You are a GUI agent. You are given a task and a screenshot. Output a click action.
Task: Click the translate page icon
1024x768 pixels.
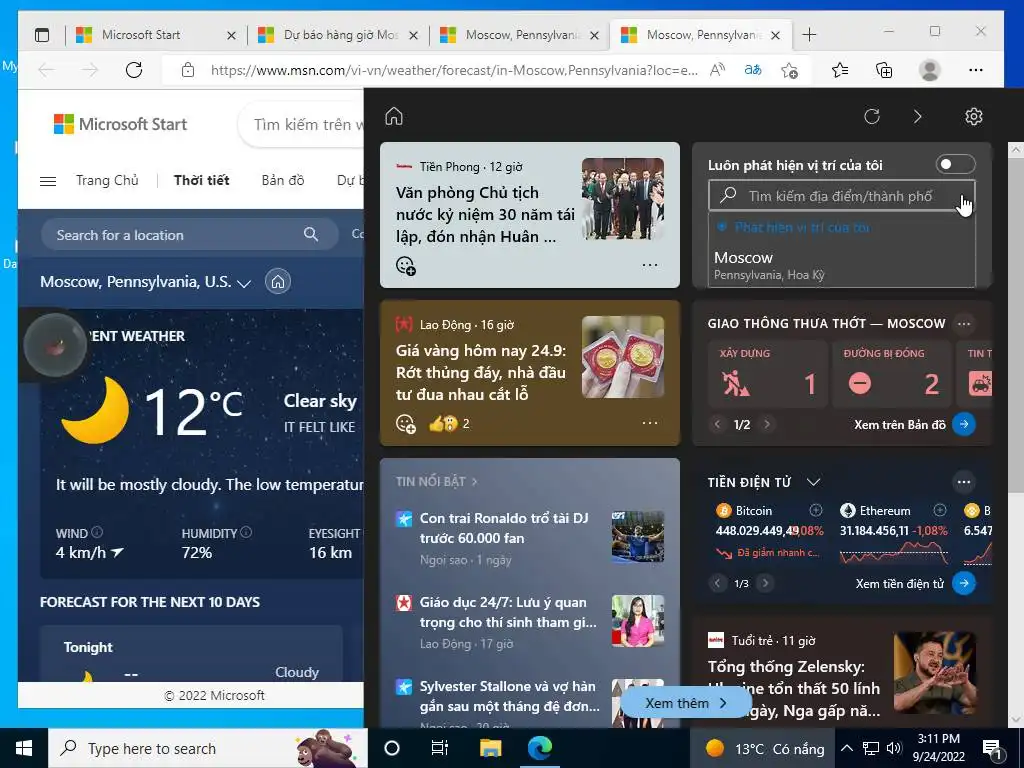(753, 70)
